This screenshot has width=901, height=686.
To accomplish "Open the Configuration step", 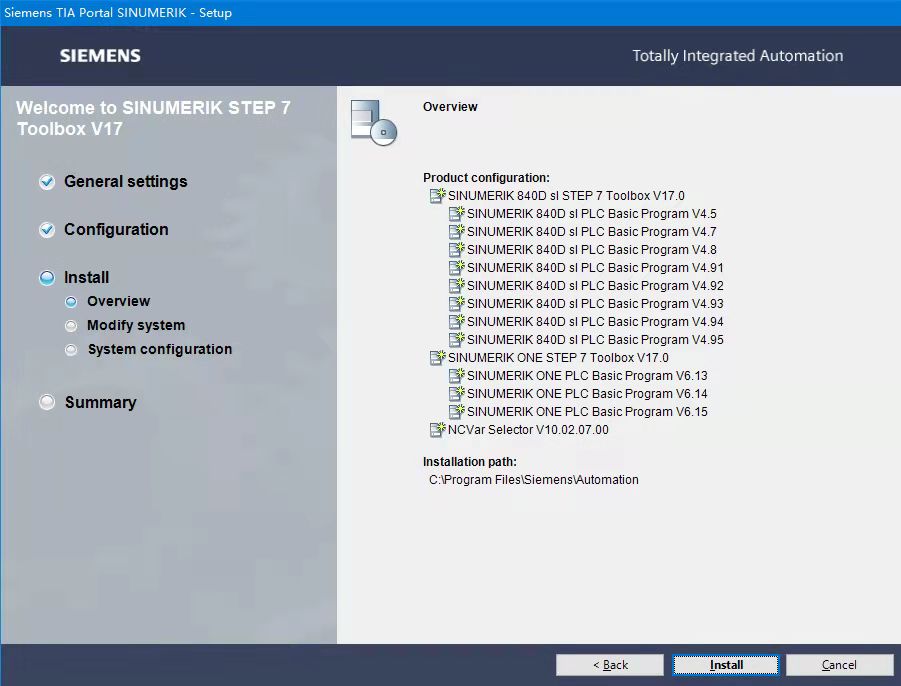I will (x=116, y=230).
